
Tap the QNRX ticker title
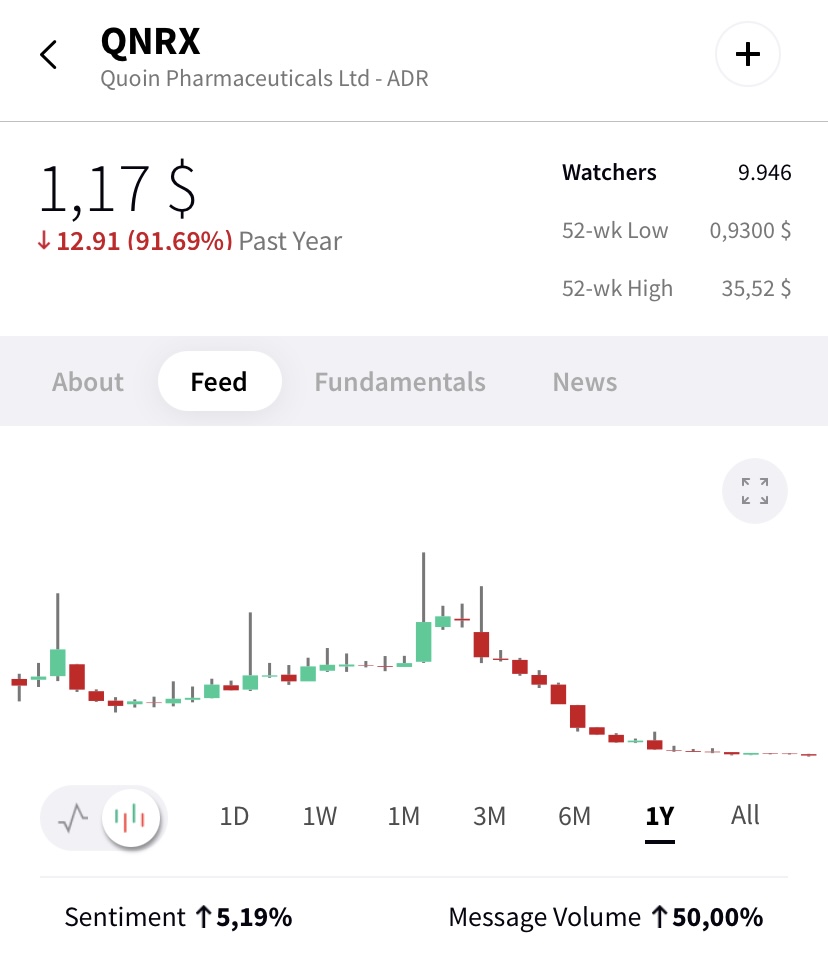150,42
